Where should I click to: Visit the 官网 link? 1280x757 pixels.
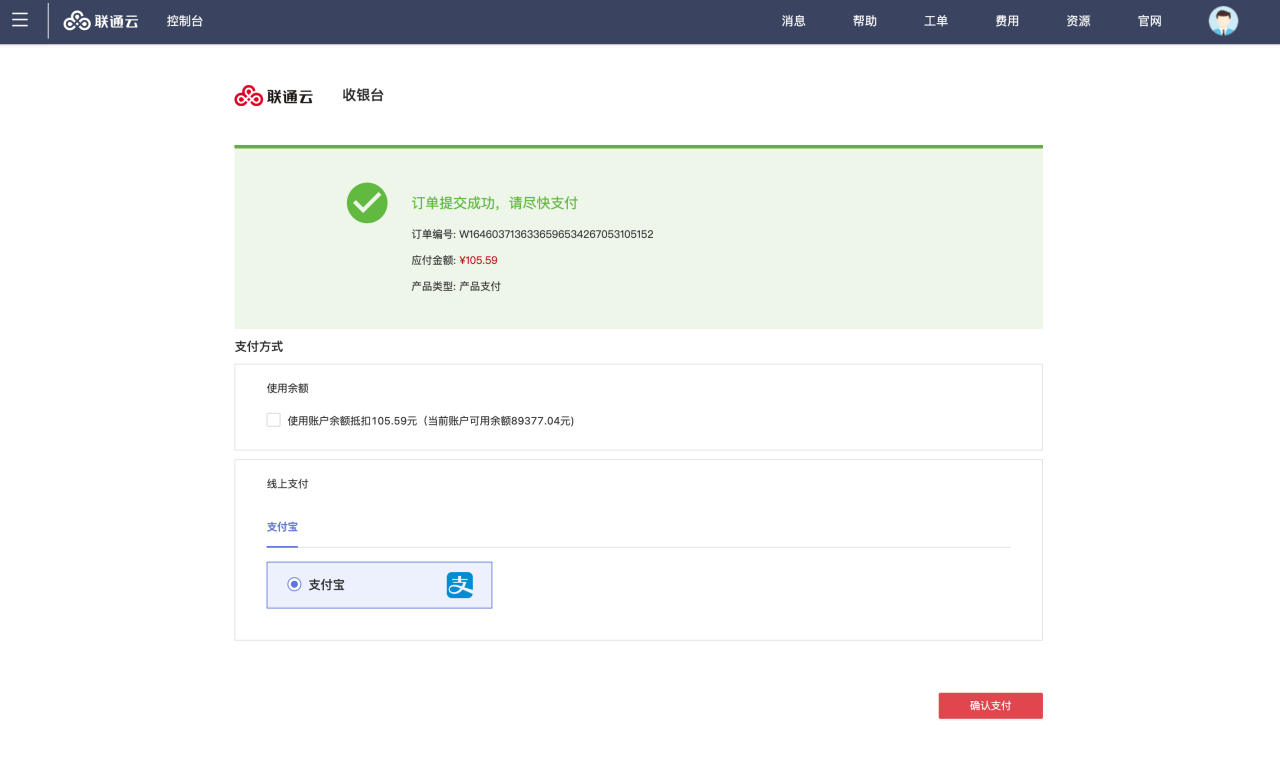click(x=1149, y=21)
